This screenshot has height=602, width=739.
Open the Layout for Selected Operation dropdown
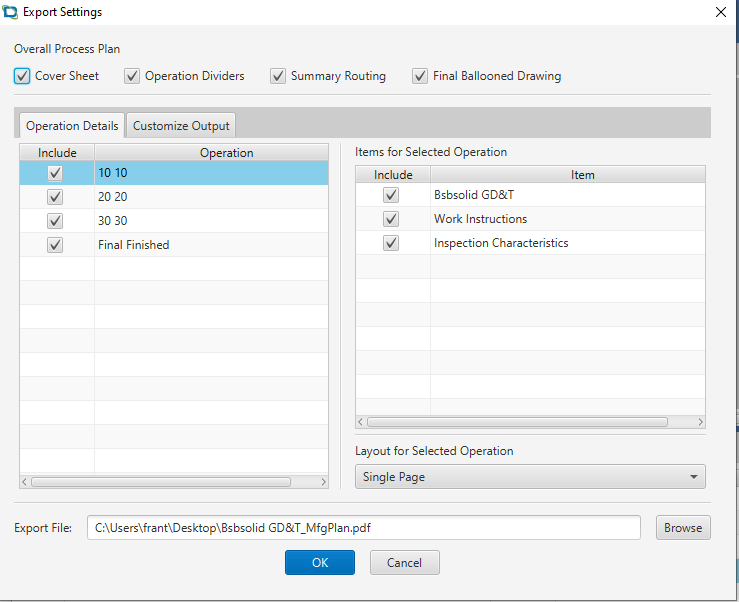[x=530, y=477]
